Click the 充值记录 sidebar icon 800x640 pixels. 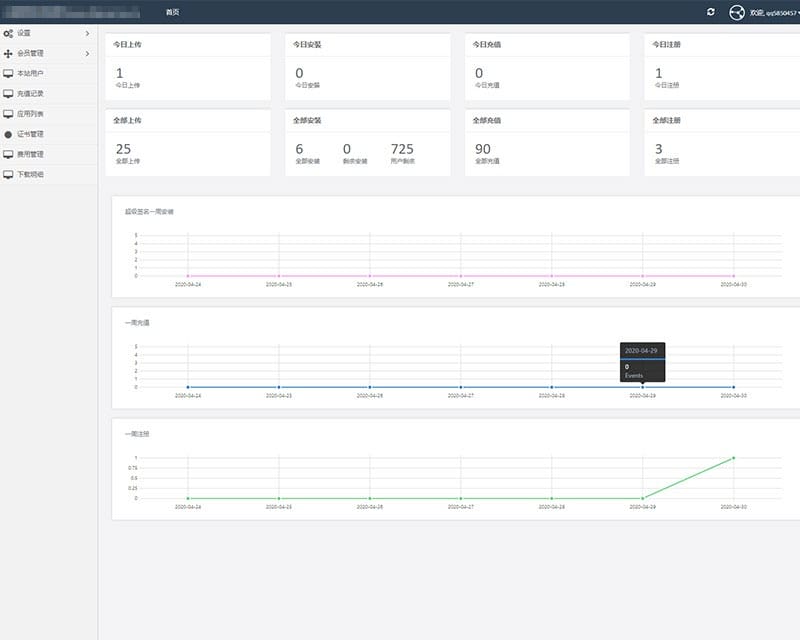8,93
